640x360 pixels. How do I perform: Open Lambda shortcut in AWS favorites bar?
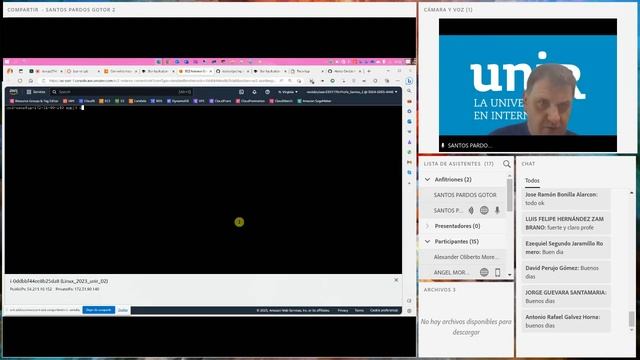tap(138, 101)
